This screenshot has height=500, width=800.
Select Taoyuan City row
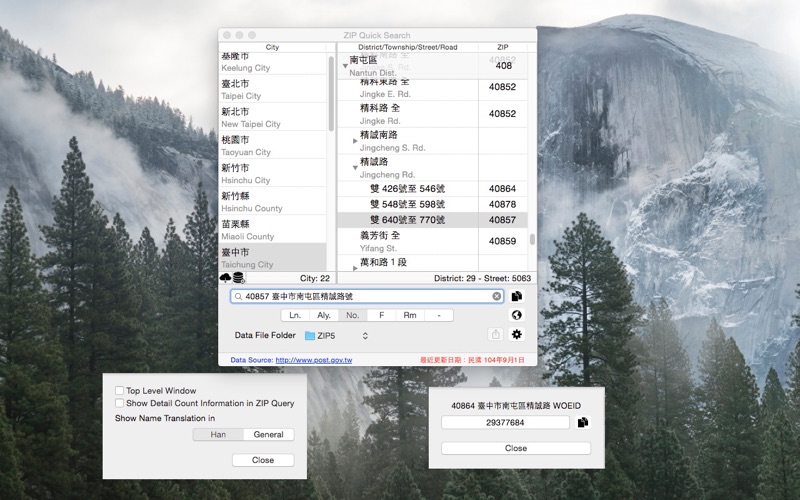pos(272,145)
